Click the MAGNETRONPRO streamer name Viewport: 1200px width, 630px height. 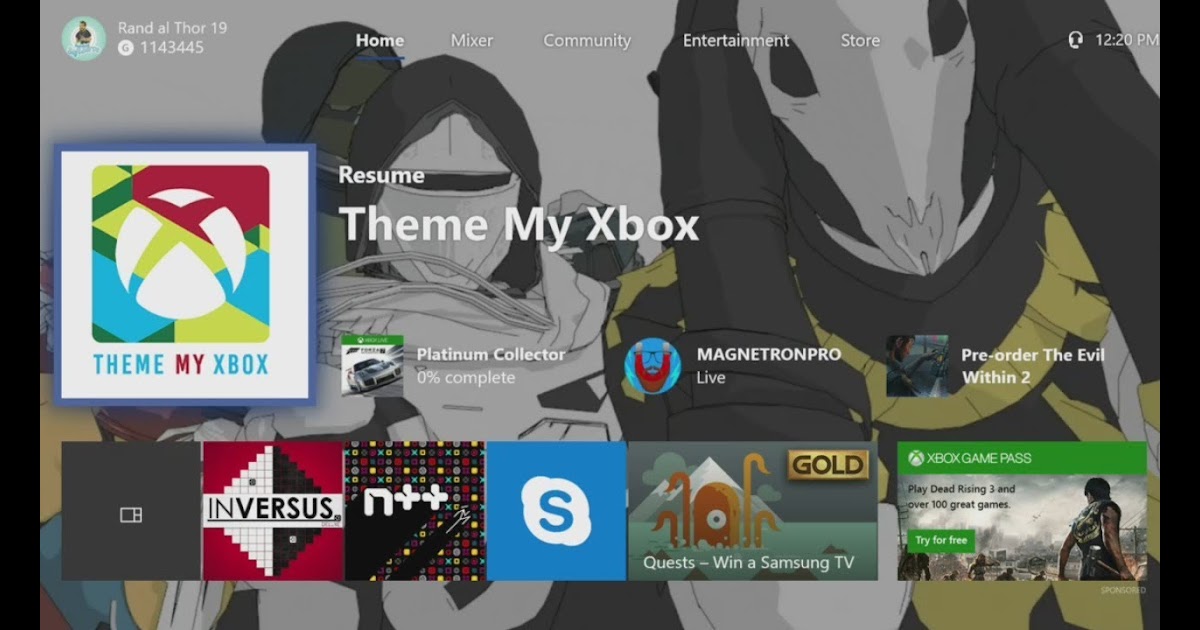769,354
